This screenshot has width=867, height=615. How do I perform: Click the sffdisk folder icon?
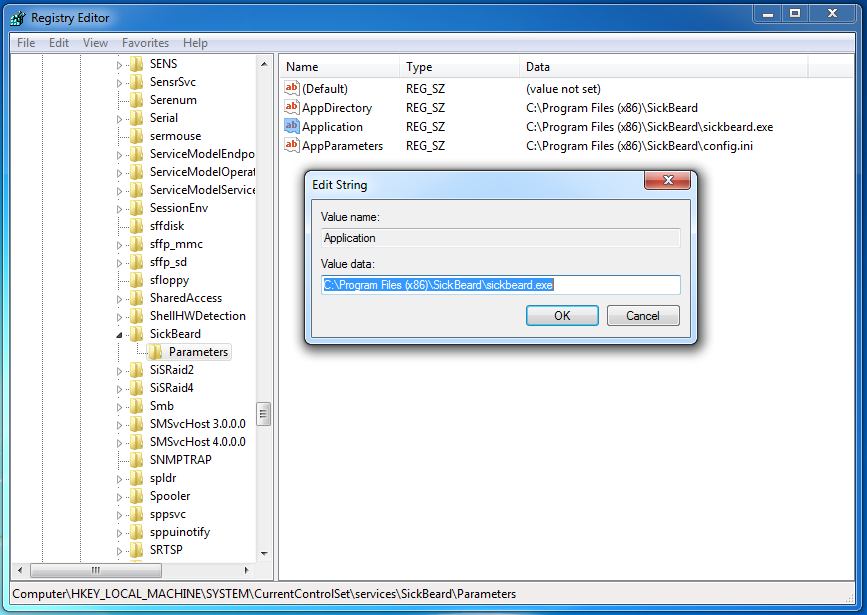click(x=137, y=226)
